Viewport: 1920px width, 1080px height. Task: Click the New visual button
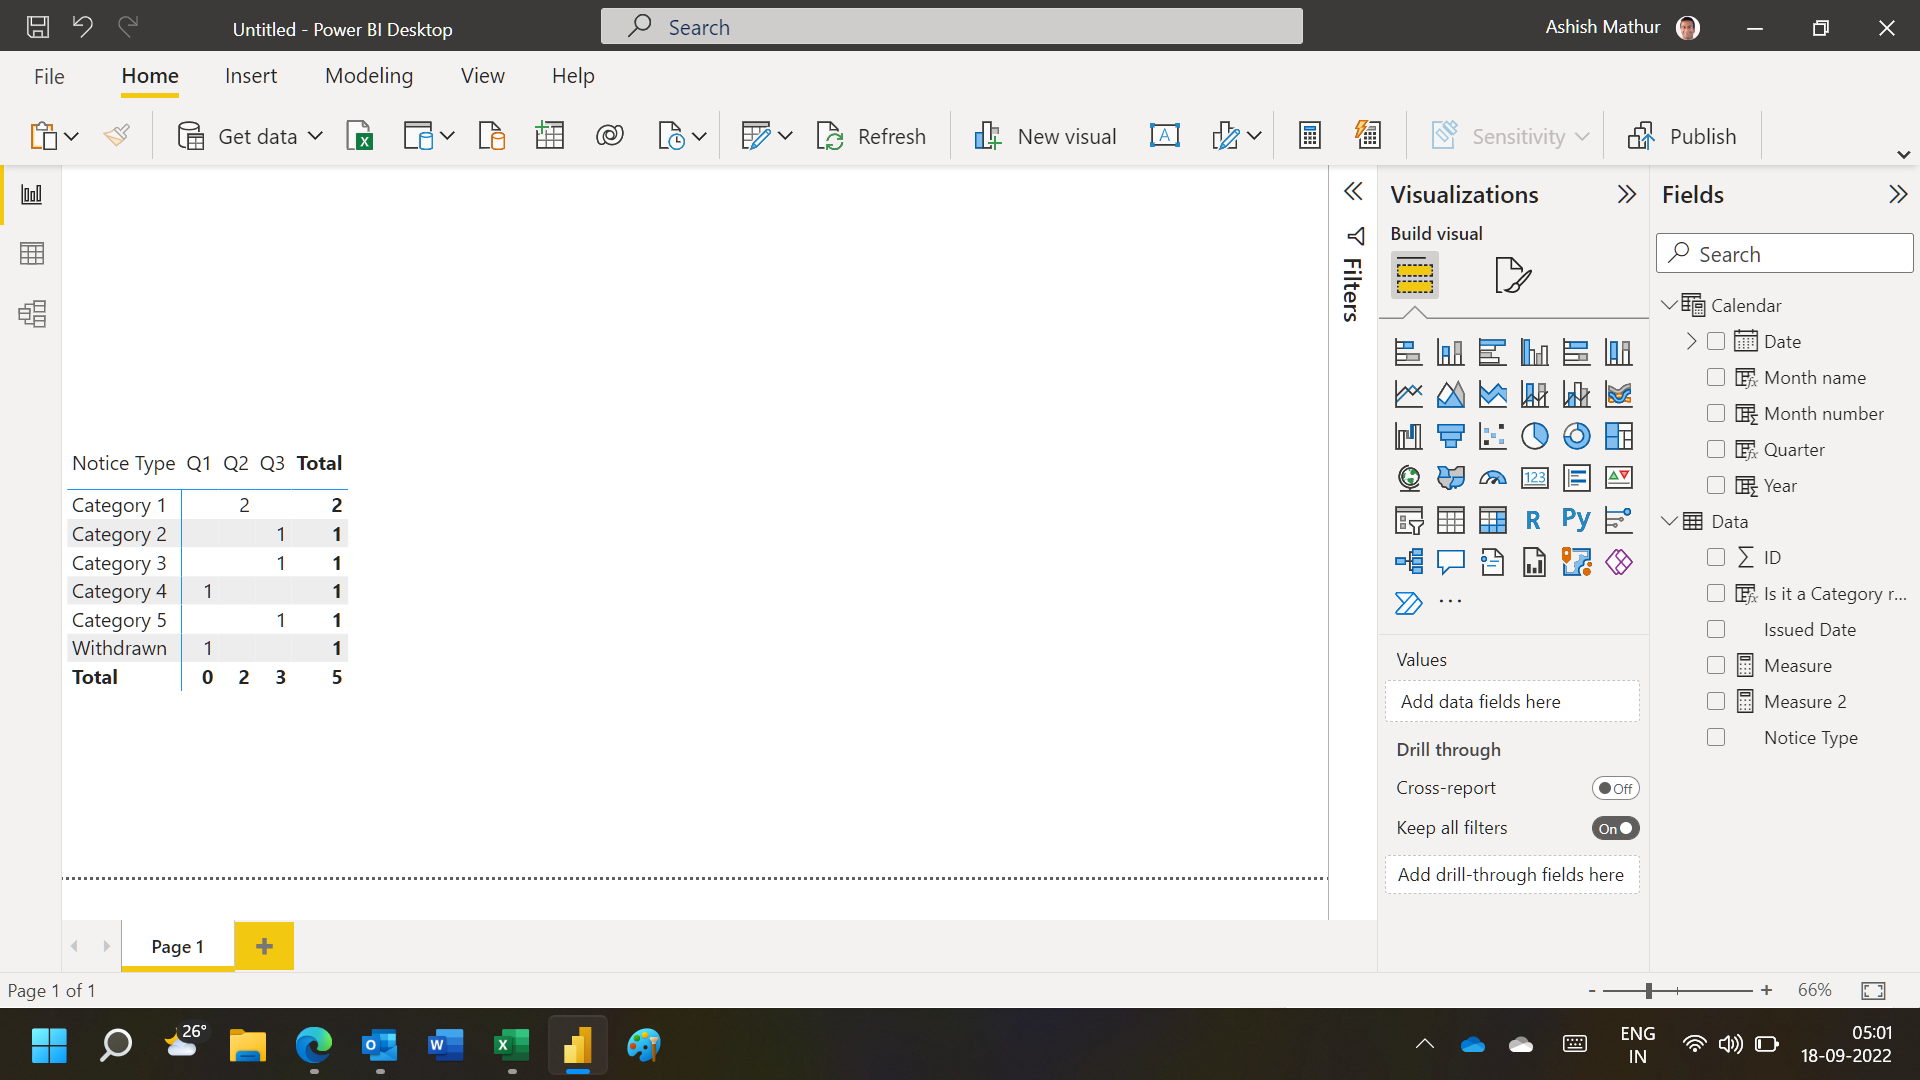[x=1045, y=136]
